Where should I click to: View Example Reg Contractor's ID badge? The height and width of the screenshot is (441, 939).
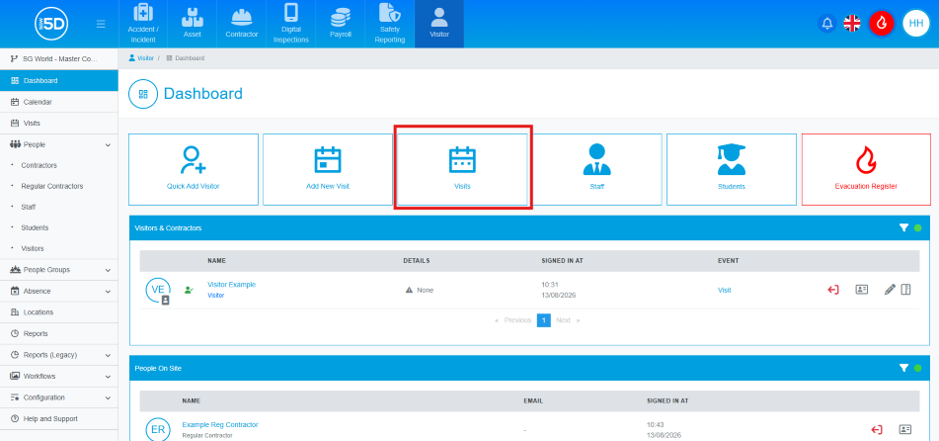(x=905, y=430)
